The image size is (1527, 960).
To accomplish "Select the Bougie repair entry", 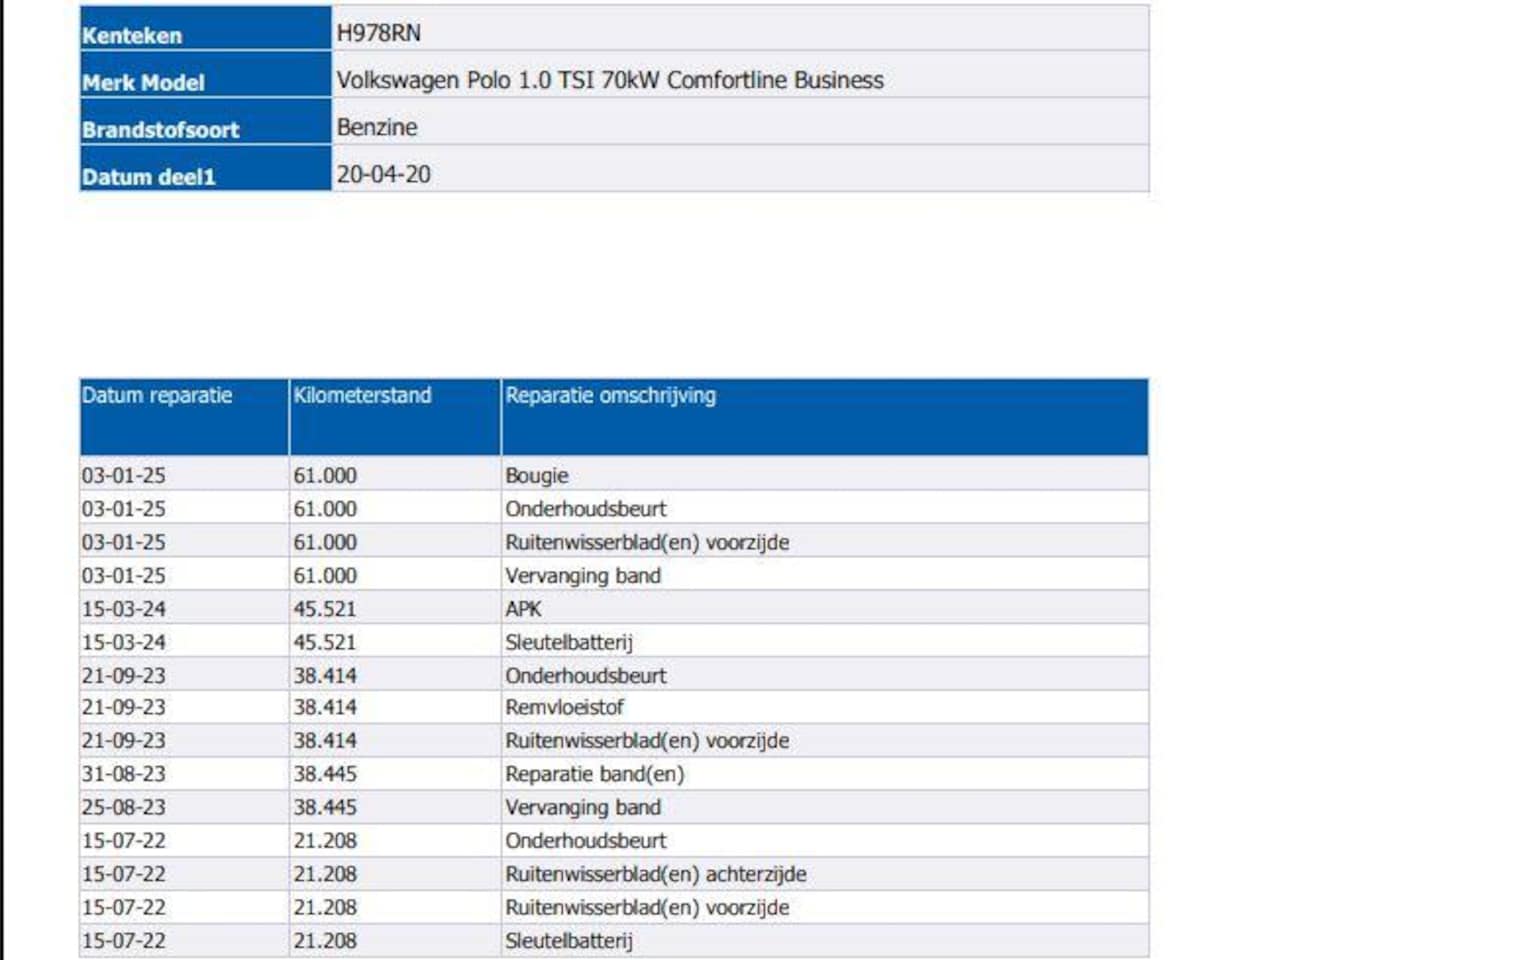I will click(537, 475).
